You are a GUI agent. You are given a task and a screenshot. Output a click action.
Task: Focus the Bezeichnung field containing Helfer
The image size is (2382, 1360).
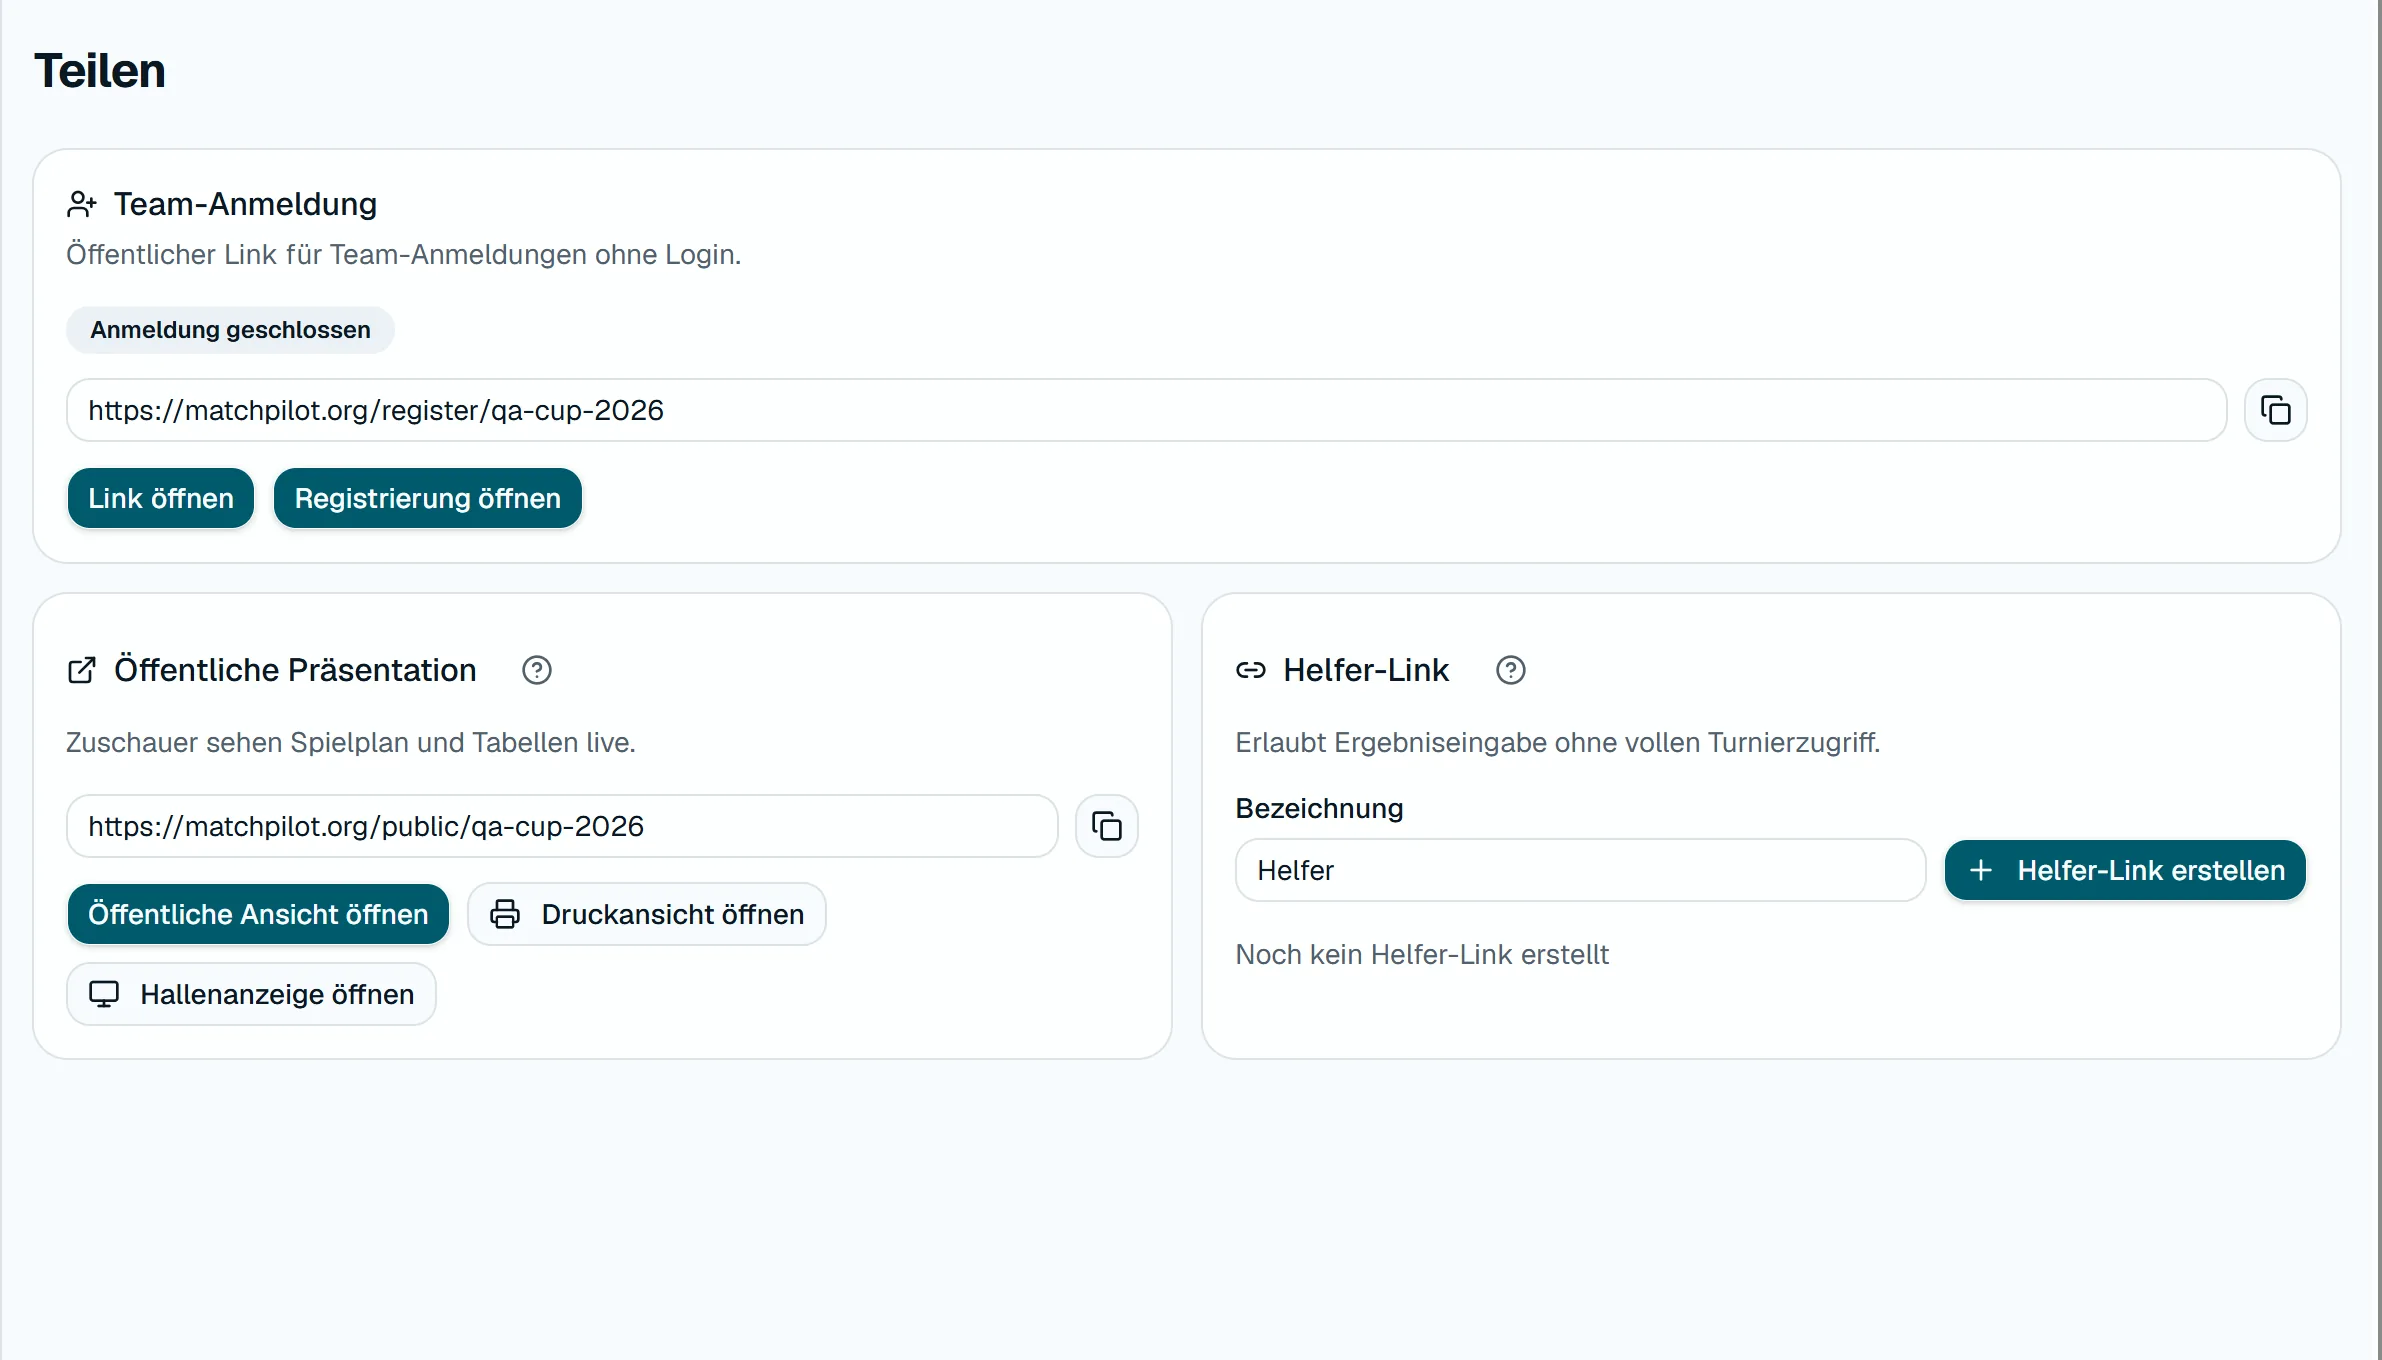(1580, 870)
